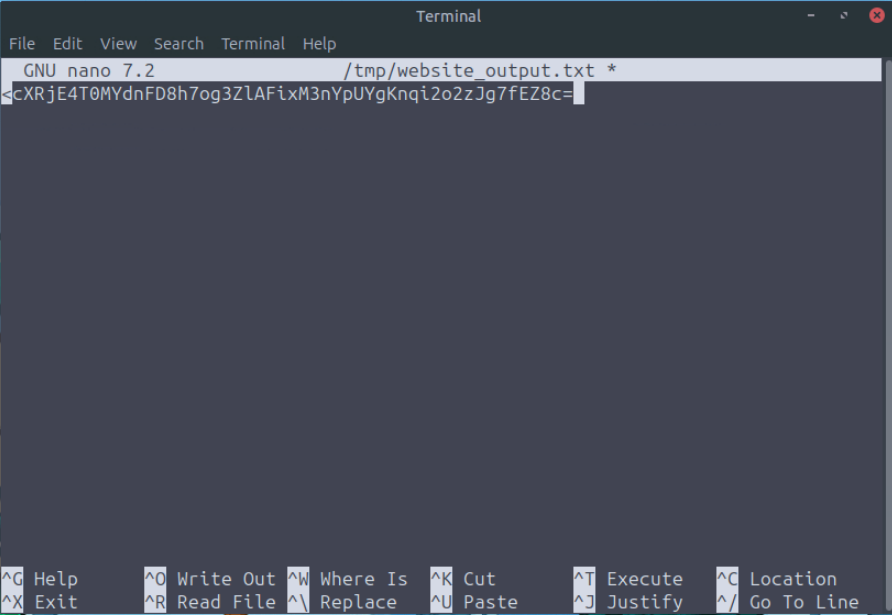The width and height of the screenshot is (892, 615).
Task: Click the ^W Where Is shortcut
Action: [x=348, y=579]
